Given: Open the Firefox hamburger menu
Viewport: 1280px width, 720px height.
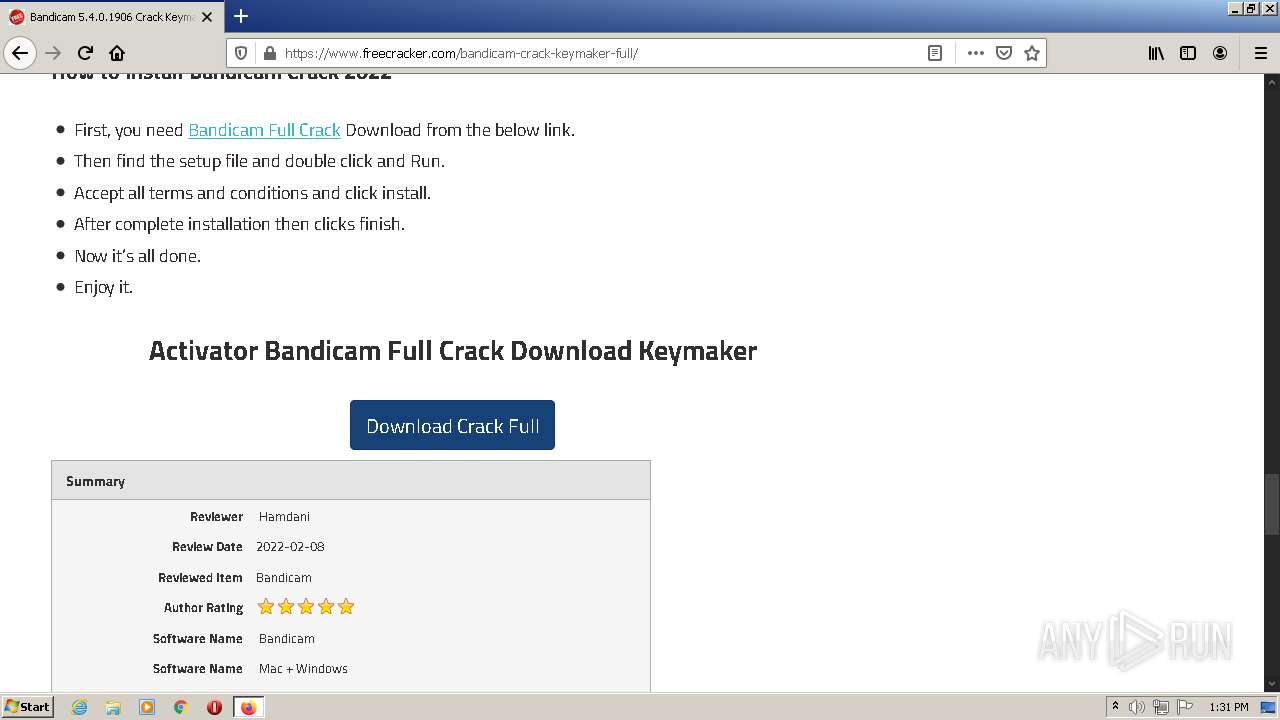Looking at the screenshot, I should (x=1260, y=53).
